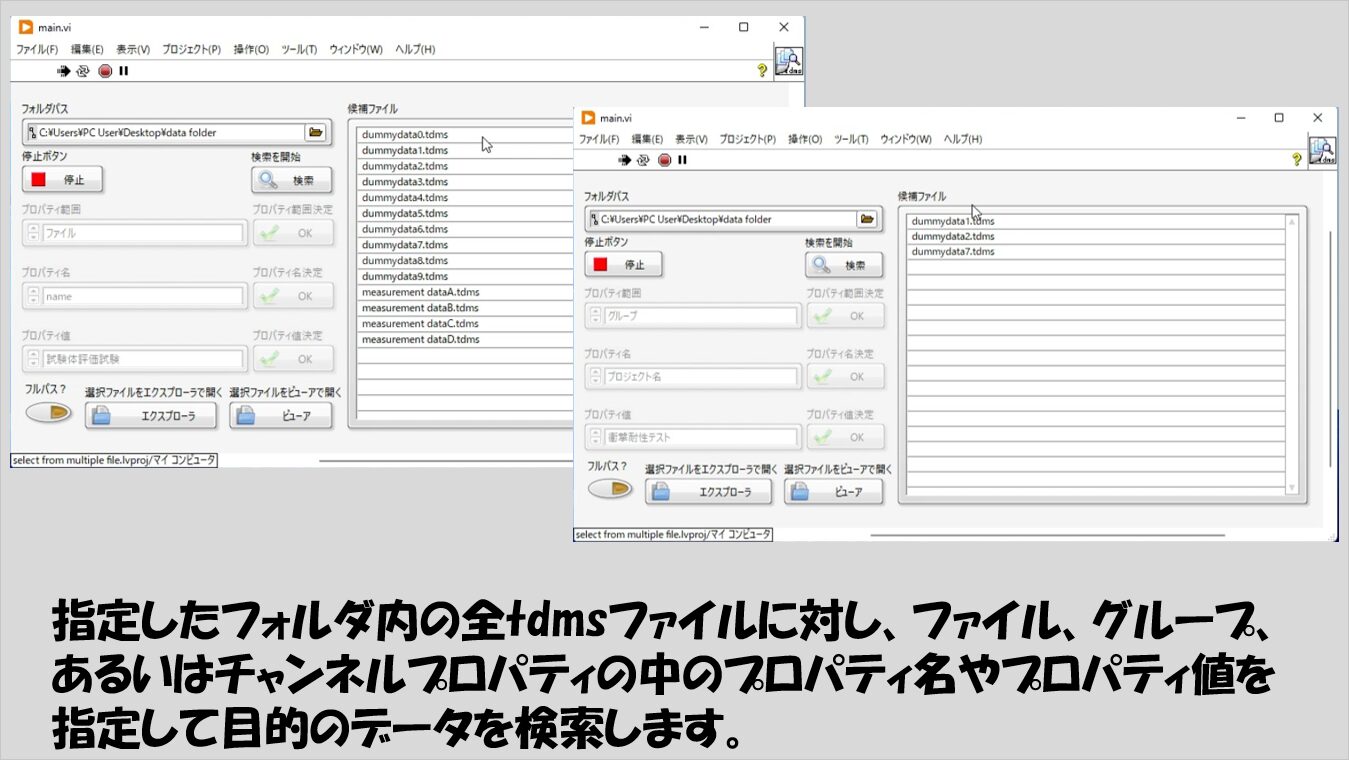Click Pause icon in front main.vi toolbar
The image size is (1349, 760).
coord(683,160)
